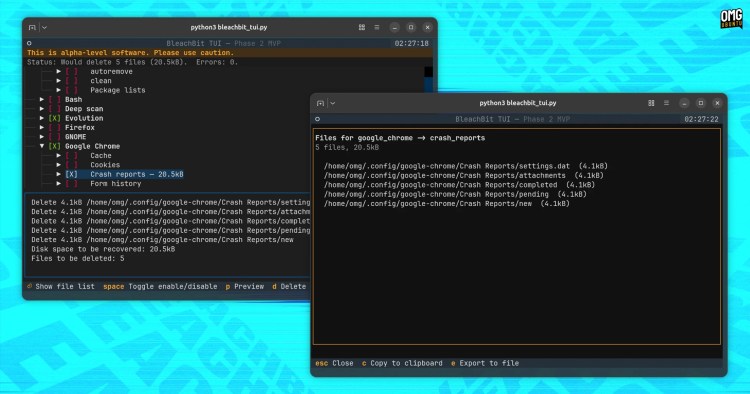Expand the GNOME tree node
This screenshot has width=750, height=394.
coord(42,137)
